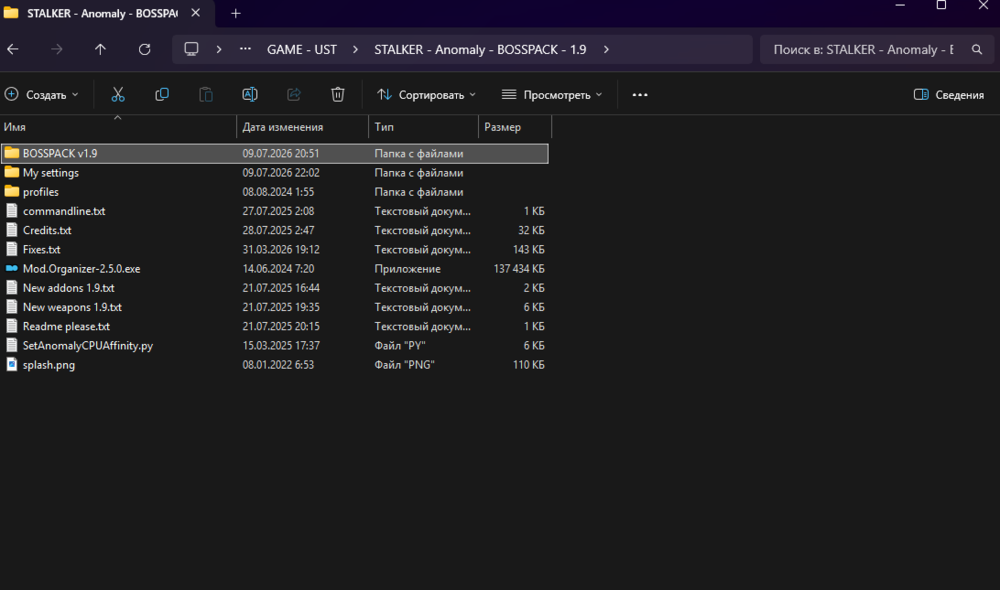Expand chevron after GAME - UST
This screenshot has width=1000, height=590.
pyautogui.click(x=355, y=49)
